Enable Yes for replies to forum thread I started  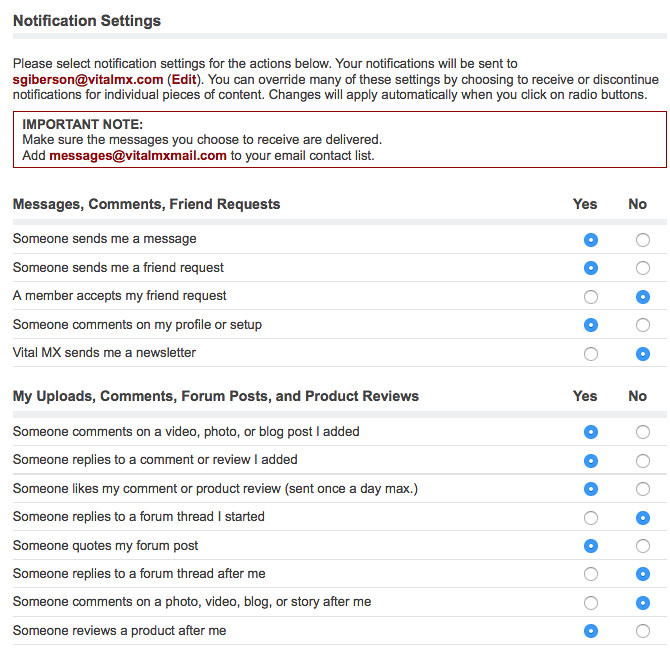(x=591, y=518)
